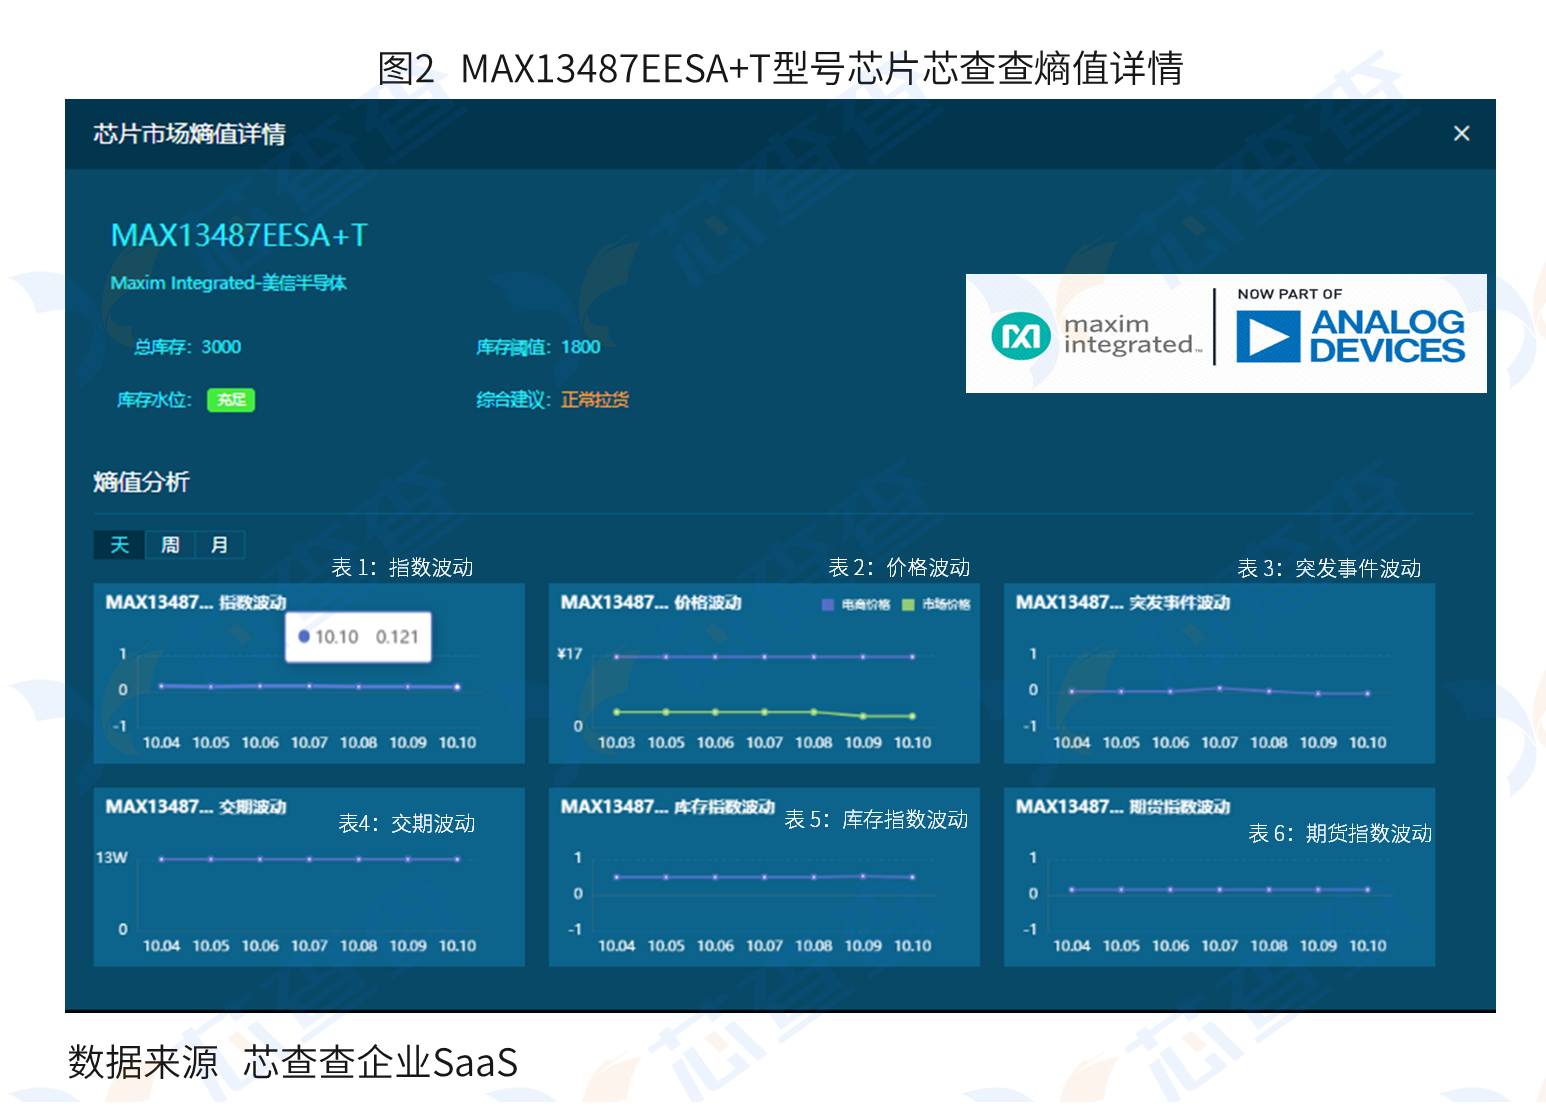This screenshot has width=1546, height=1109.
Task: Switch to the 周 (week) tab
Action: 170,545
